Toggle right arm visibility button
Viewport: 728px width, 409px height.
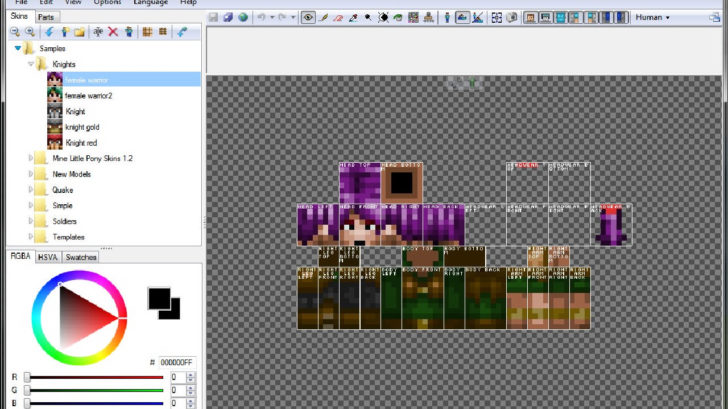pos(592,18)
